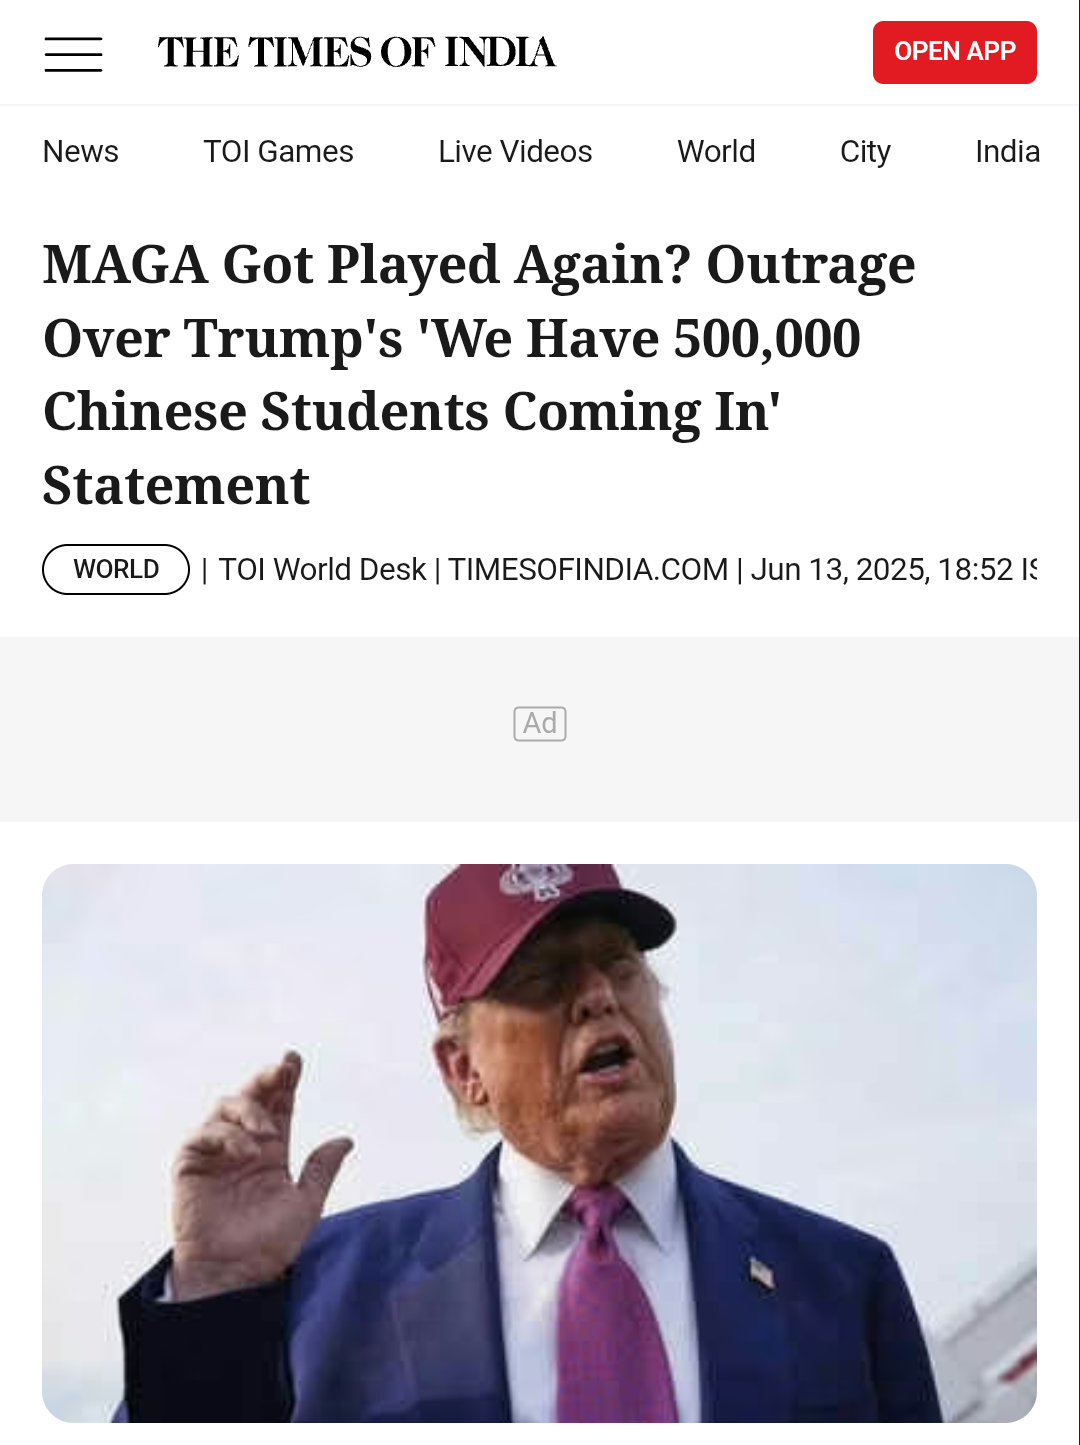Viewport: 1080px width, 1445px height.
Task: Tap The Times of India logo
Action: (x=356, y=52)
